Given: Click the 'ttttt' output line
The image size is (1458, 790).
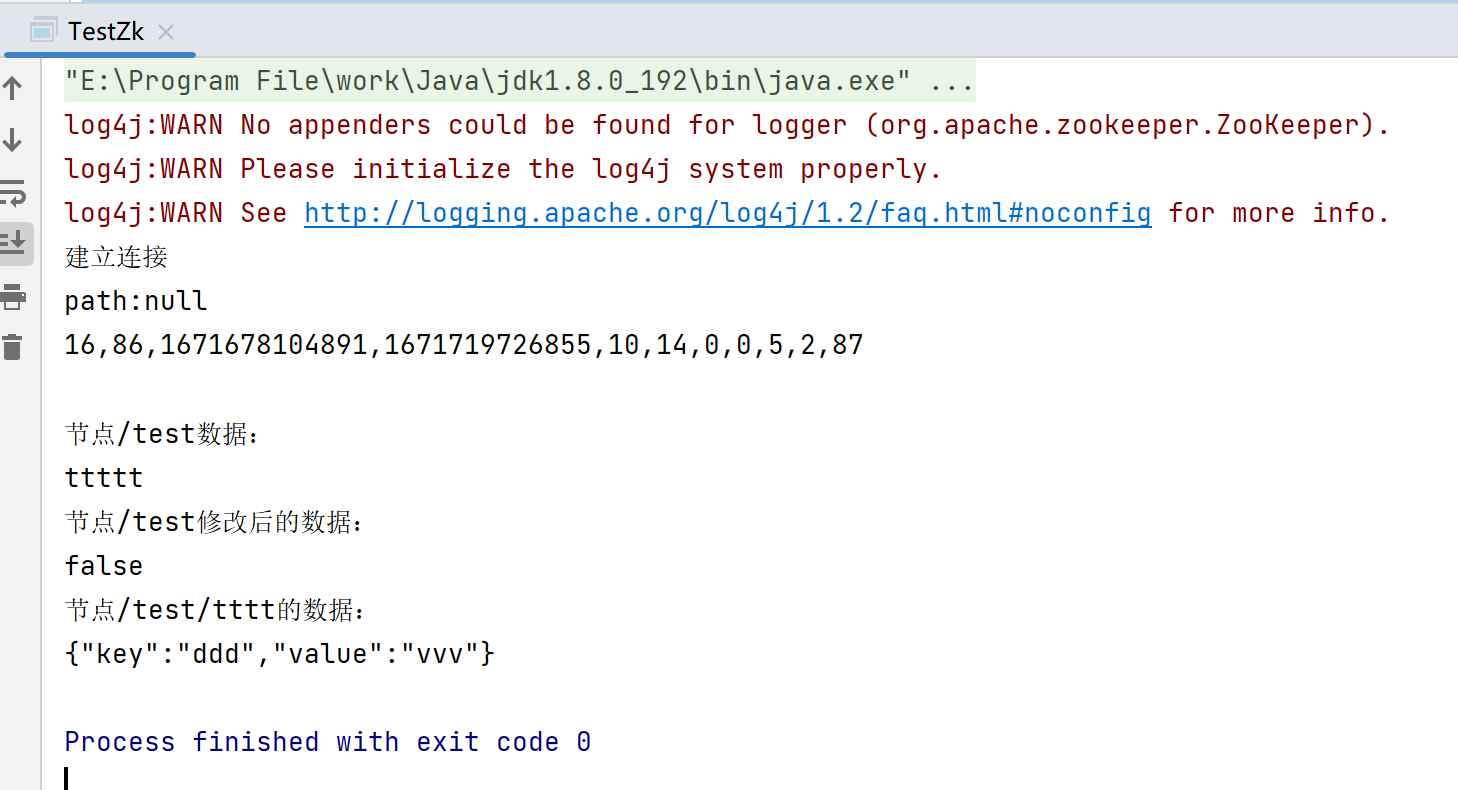Looking at the screenshot, I should (104, 478).
